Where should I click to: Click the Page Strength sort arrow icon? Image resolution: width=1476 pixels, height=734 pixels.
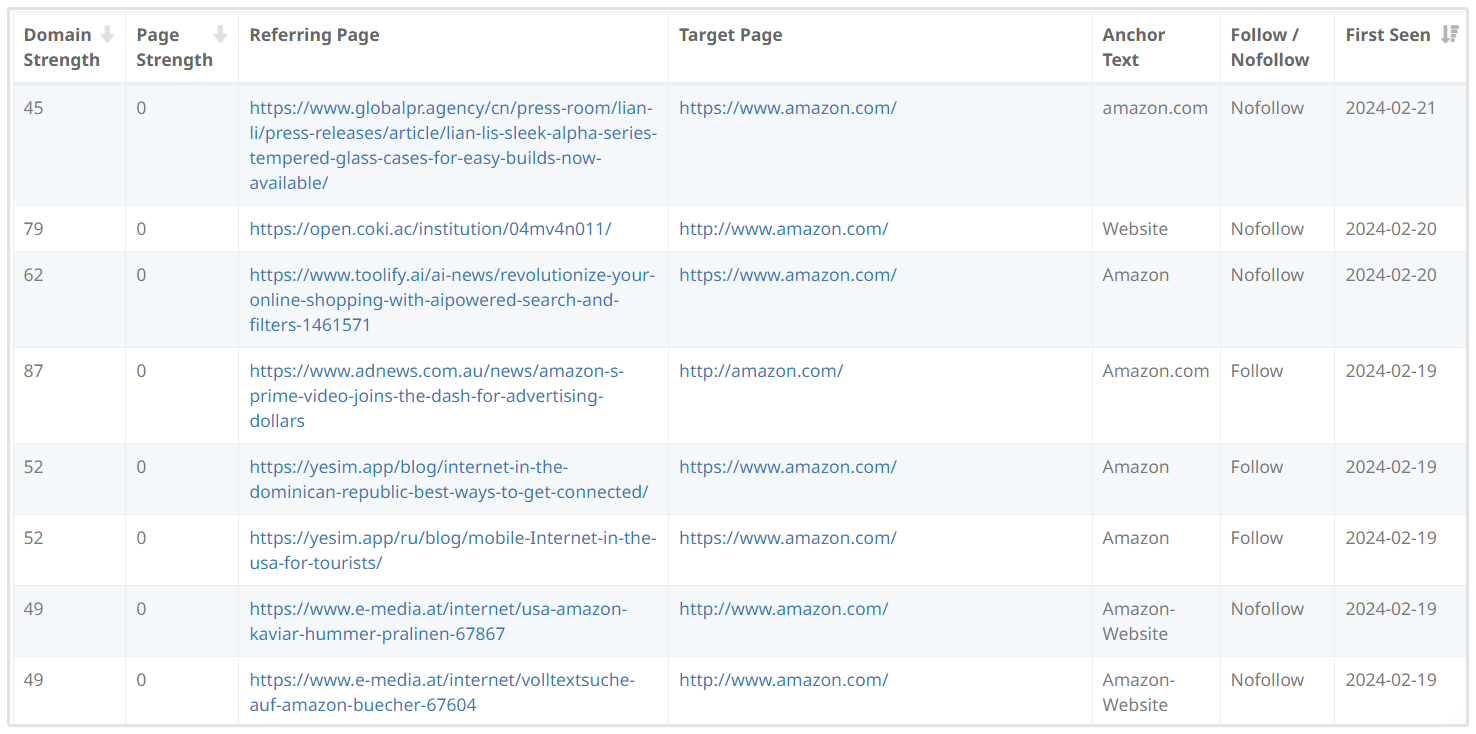point(220,35)
